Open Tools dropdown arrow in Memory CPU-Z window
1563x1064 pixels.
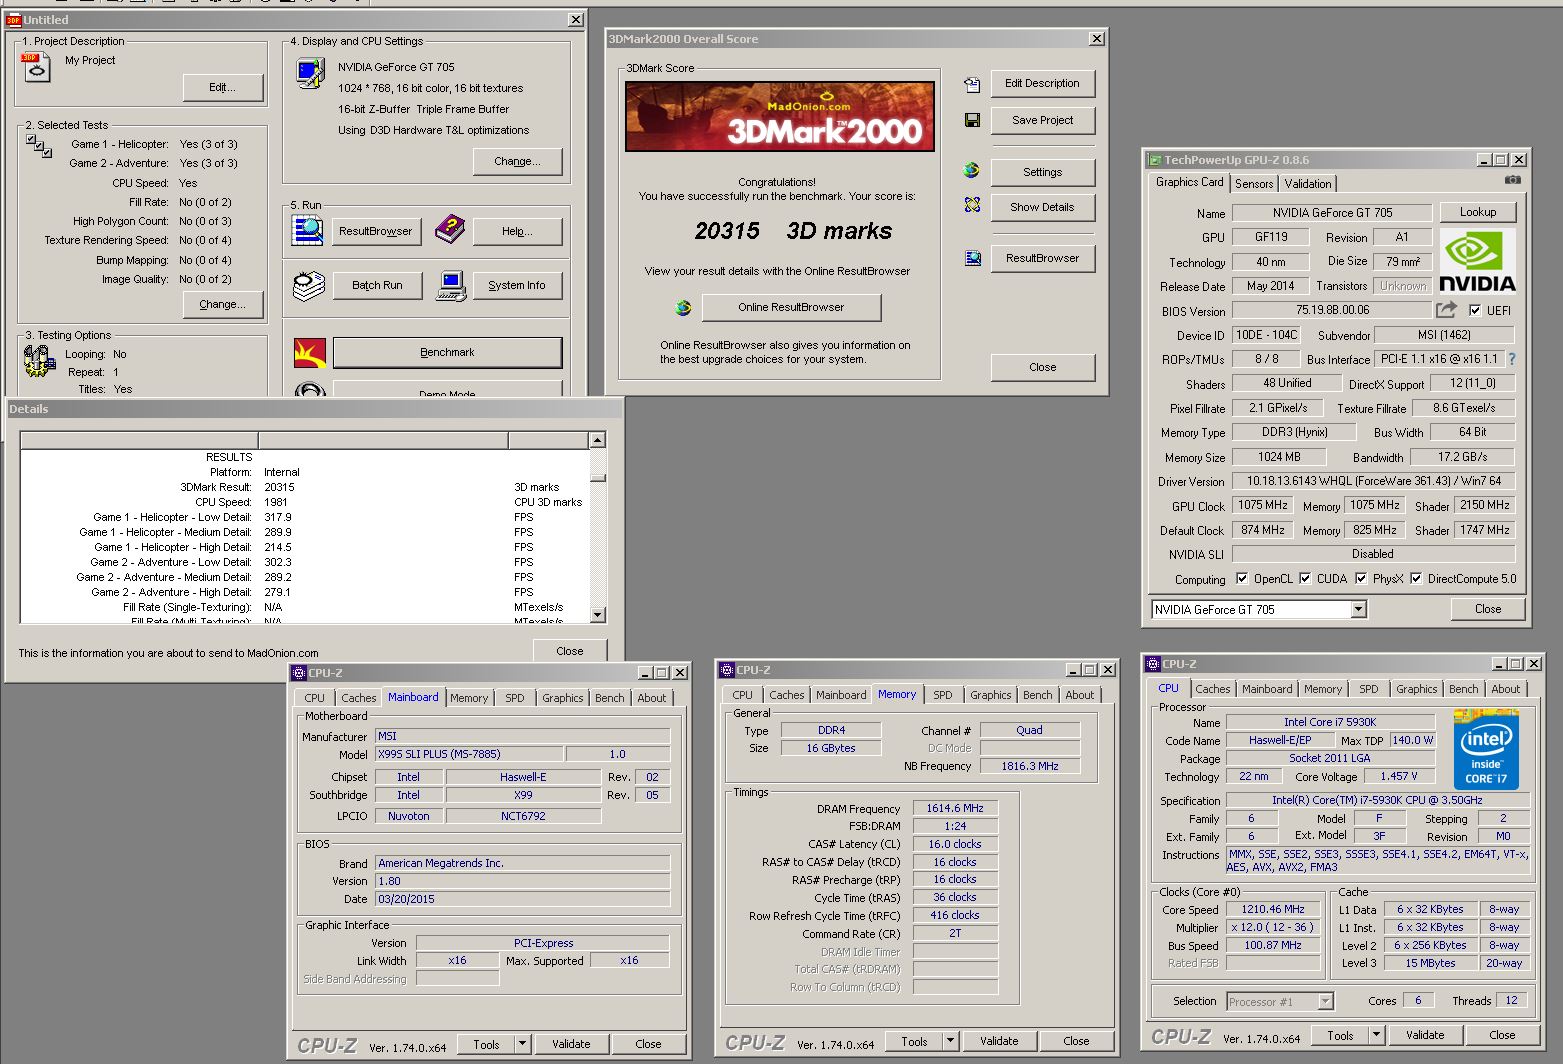(950, 1040)
